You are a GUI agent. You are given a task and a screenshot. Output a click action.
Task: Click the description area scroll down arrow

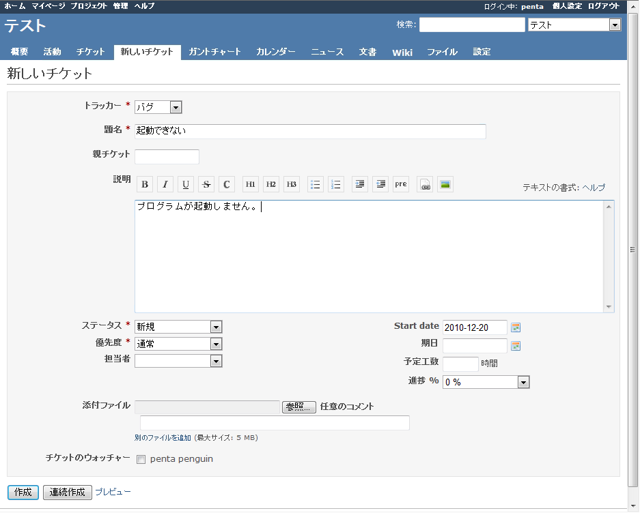pyautogui.click(x=609, y=307)
